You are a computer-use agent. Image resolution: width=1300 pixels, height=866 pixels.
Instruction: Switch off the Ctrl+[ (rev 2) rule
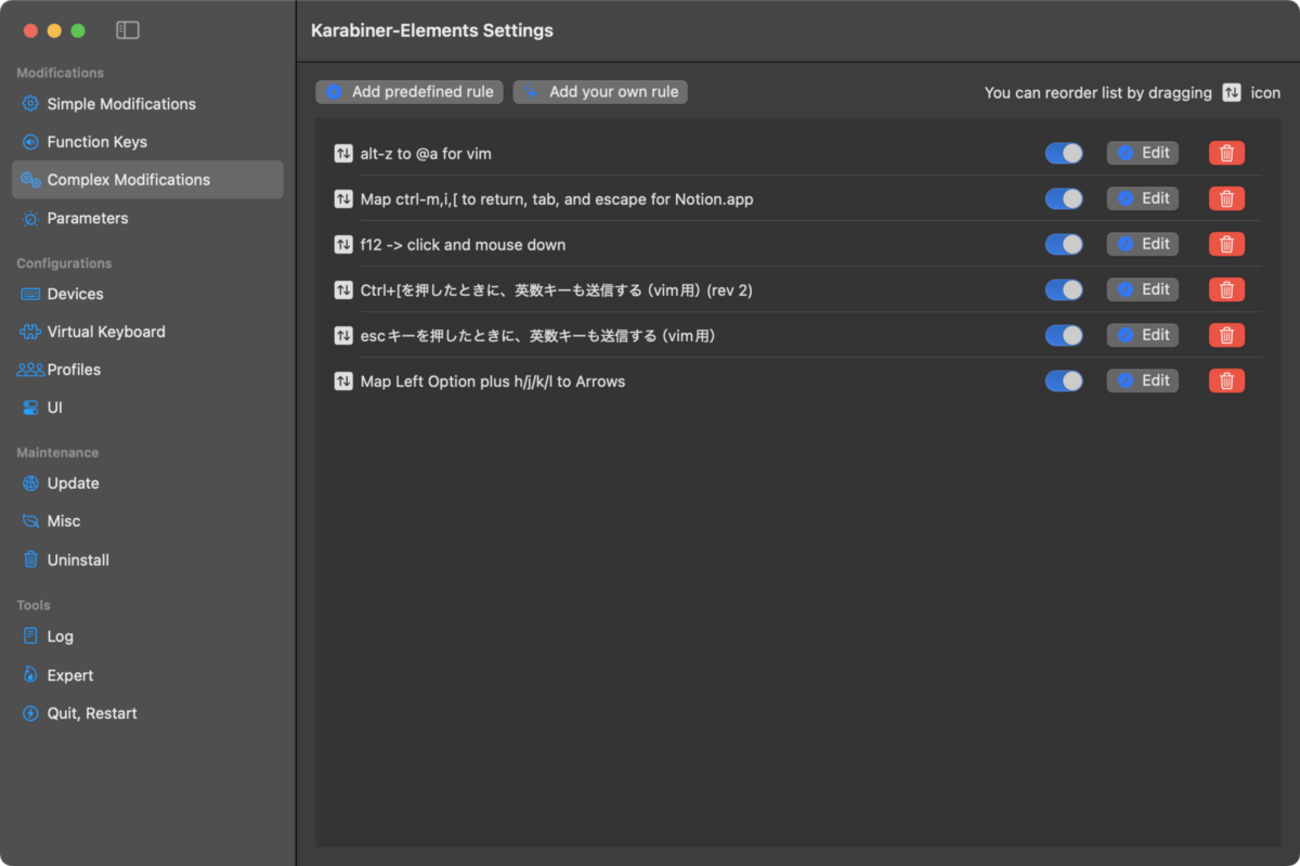tap(1064, 289)
